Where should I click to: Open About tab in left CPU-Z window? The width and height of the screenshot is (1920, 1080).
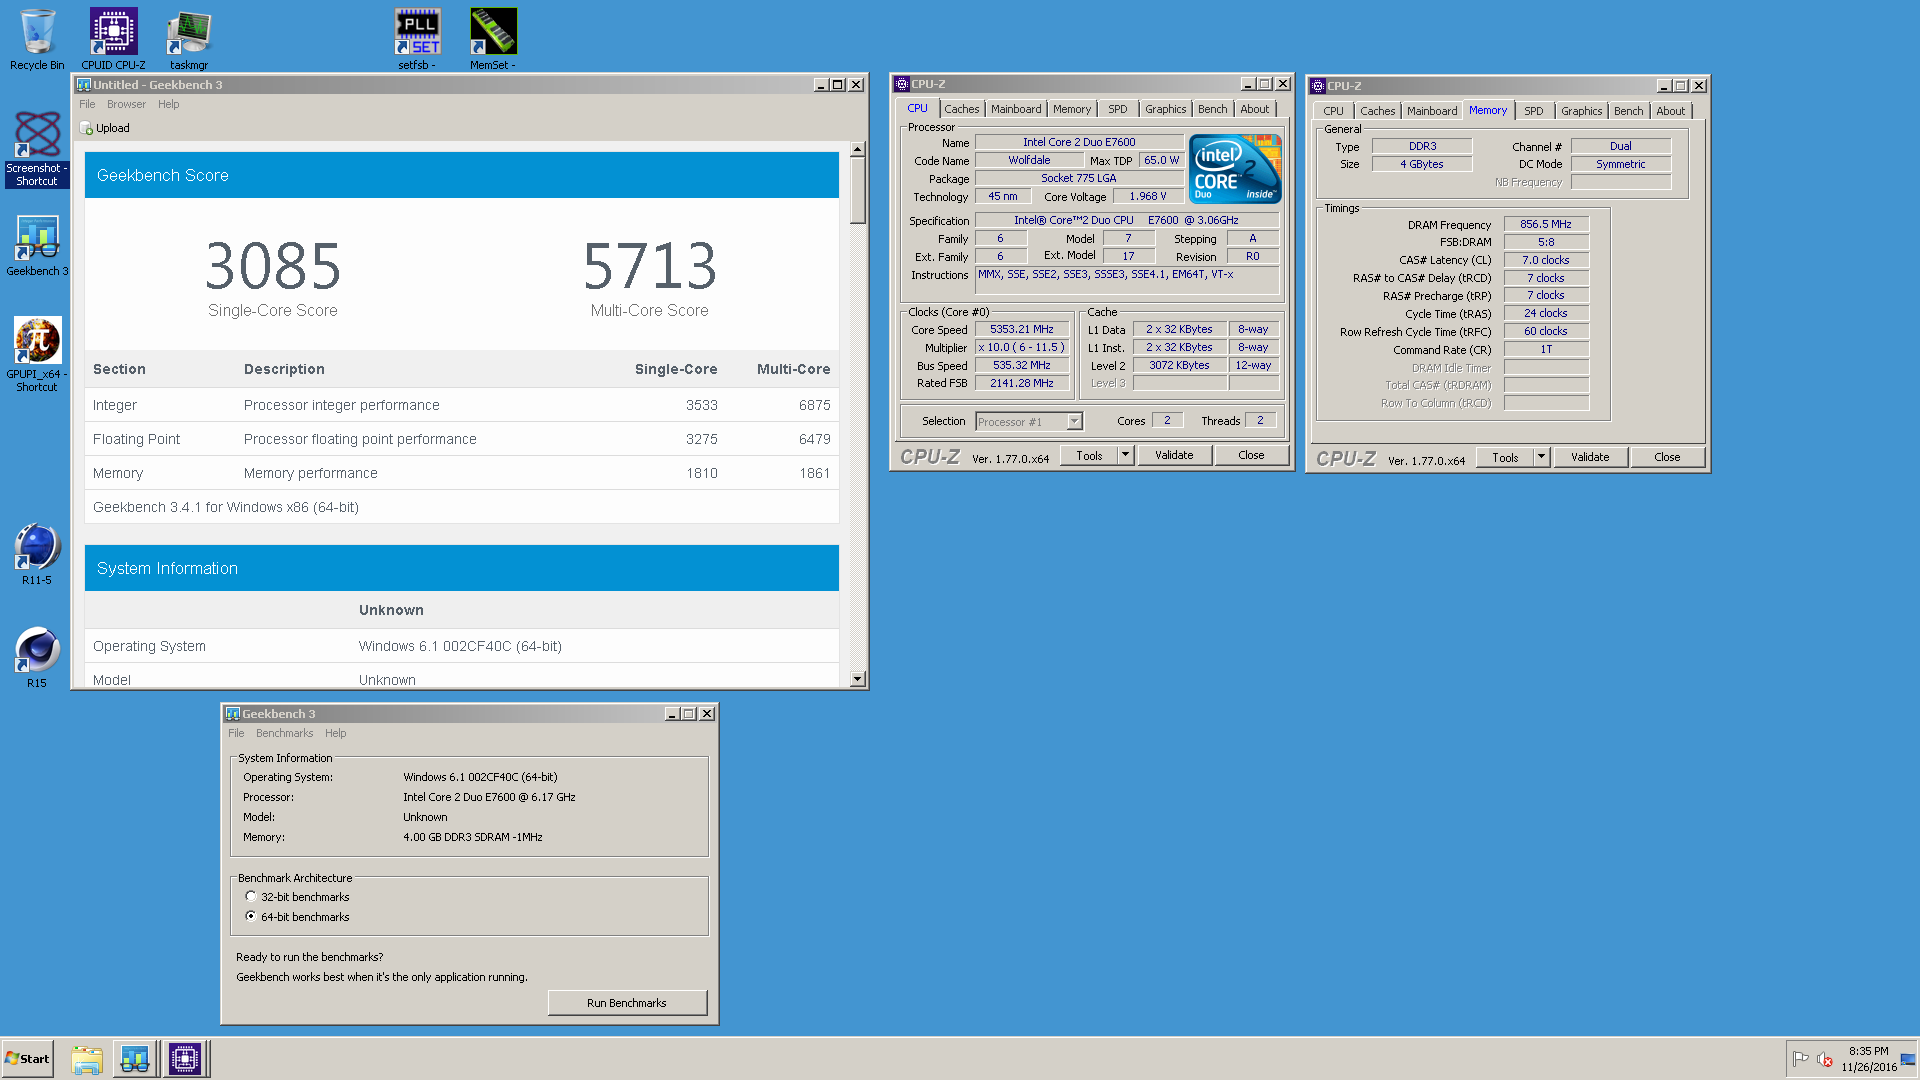pos(1254,109)
